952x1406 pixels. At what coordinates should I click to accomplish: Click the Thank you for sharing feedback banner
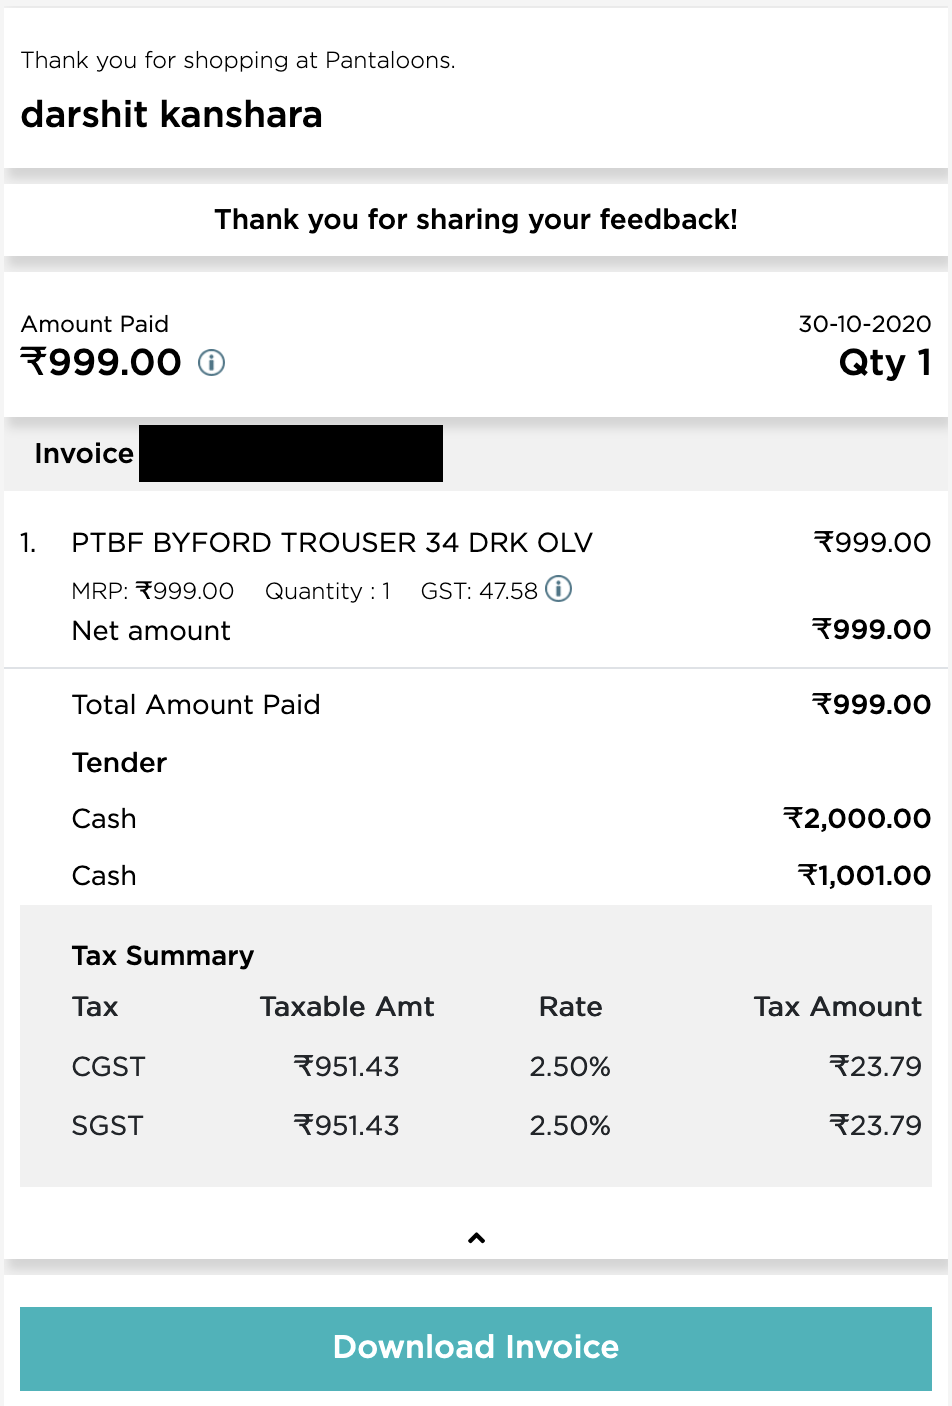[x=476, y=219]
